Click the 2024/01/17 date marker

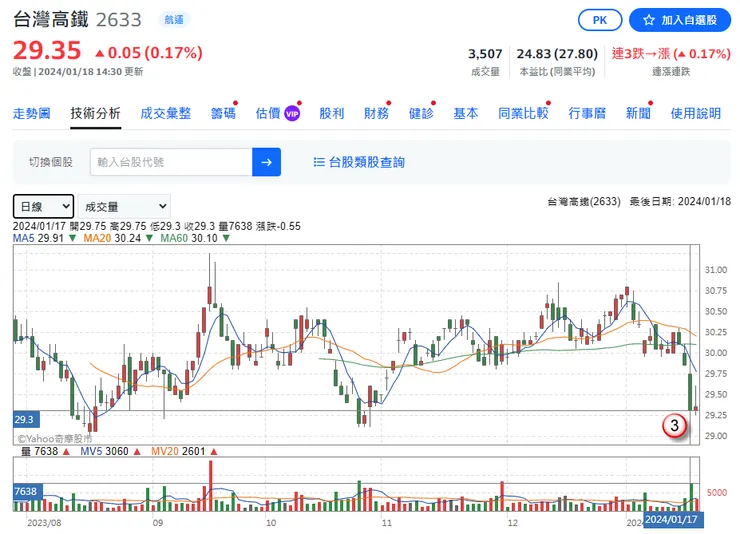tap(671, 519)
